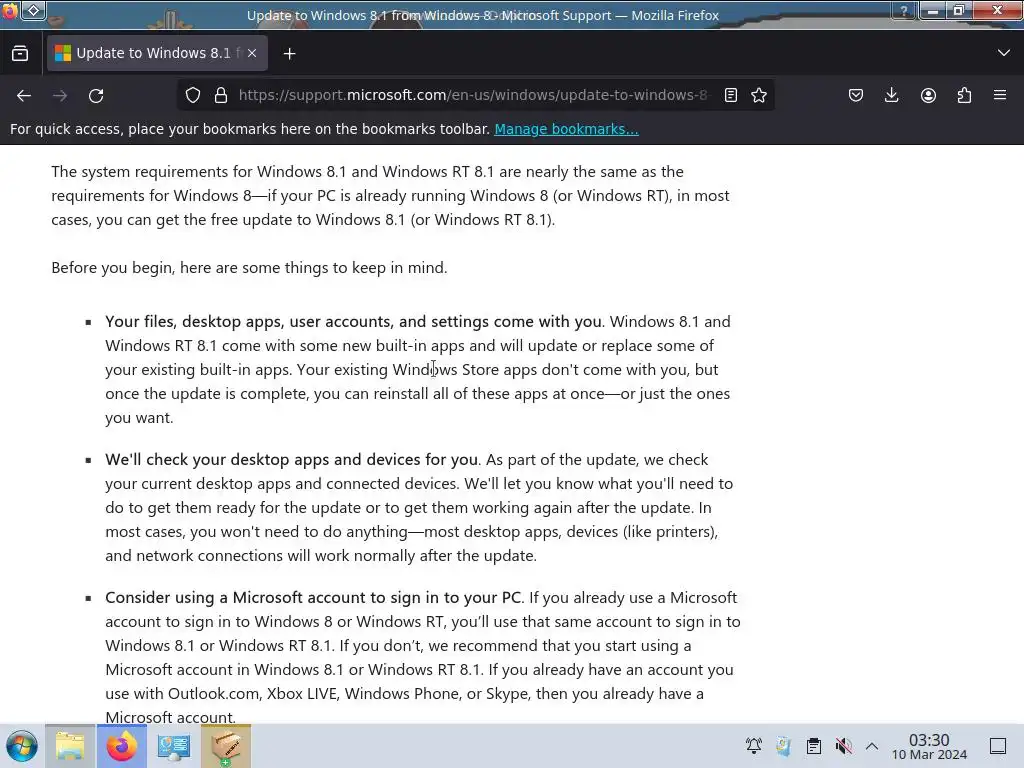This screenshot has height=768, width=1024.
Task: Open the Downloads panel
Action: [891, 95]
